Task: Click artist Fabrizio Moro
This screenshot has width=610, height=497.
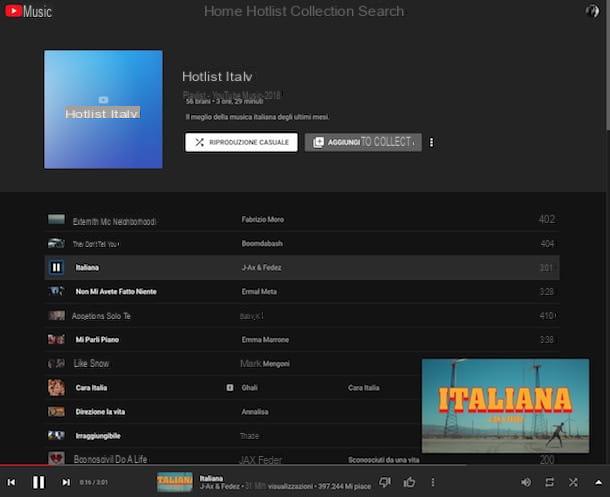Action: [263, 219]
